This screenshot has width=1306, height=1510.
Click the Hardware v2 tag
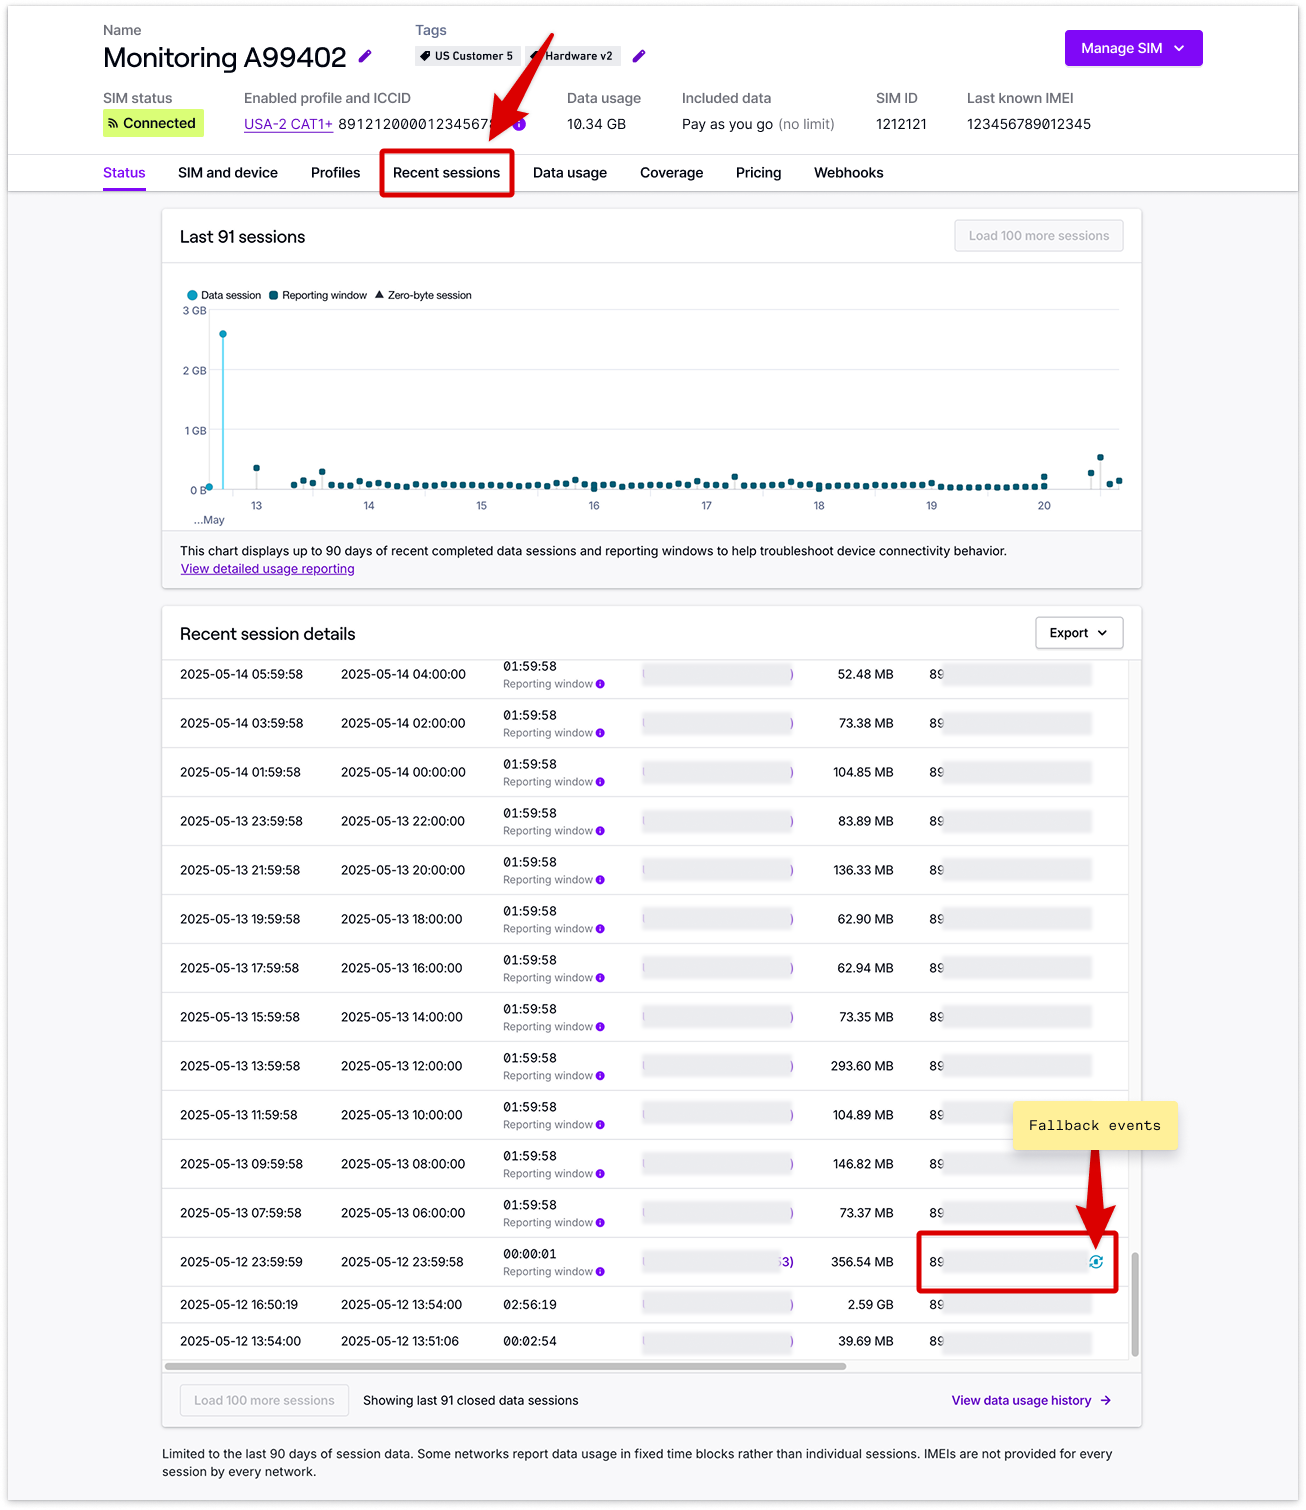pyautogui.click(x=574, y=56)
